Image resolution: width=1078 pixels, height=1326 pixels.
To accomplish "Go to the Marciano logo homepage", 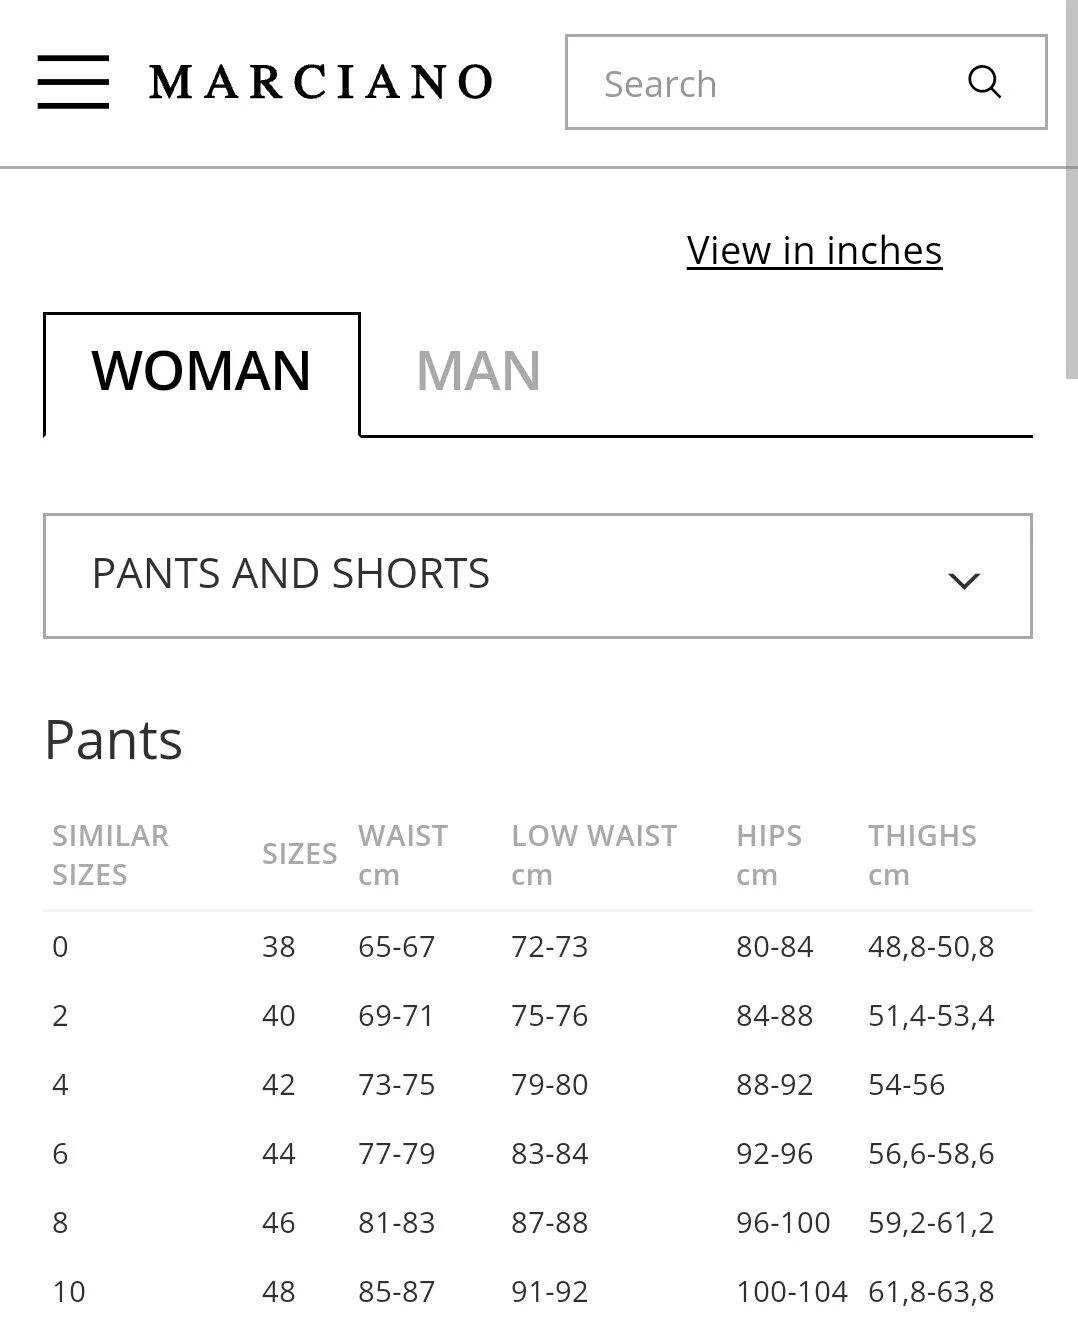I will [321, 82].
